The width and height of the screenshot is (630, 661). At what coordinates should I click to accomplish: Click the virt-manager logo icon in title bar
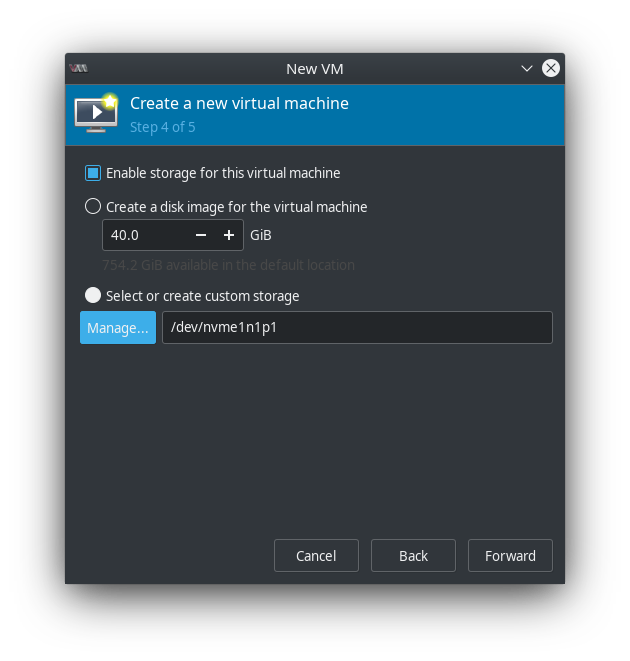[x=78, y=68]
